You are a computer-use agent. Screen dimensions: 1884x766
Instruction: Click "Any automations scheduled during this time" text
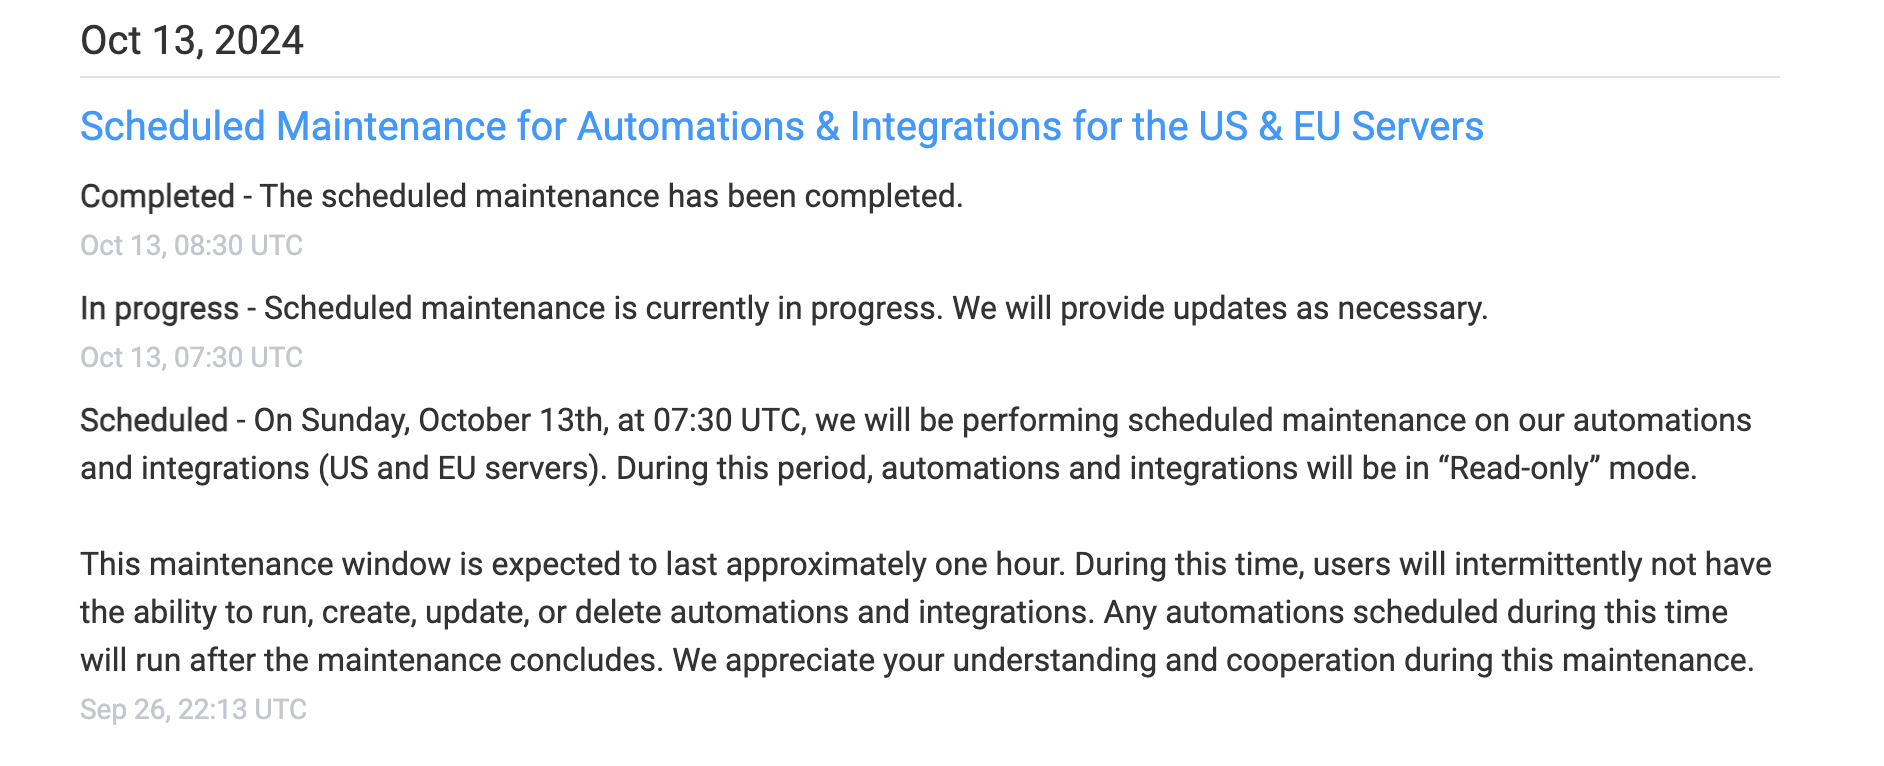(1415, 612)
